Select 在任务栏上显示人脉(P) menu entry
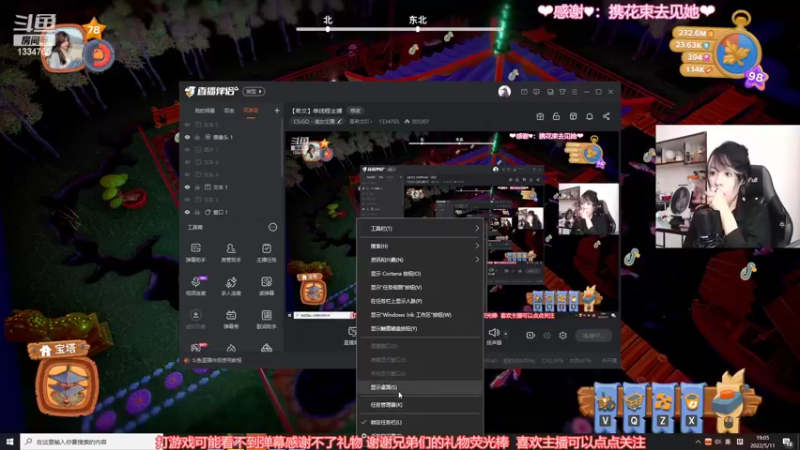 [x=420, y=301]
